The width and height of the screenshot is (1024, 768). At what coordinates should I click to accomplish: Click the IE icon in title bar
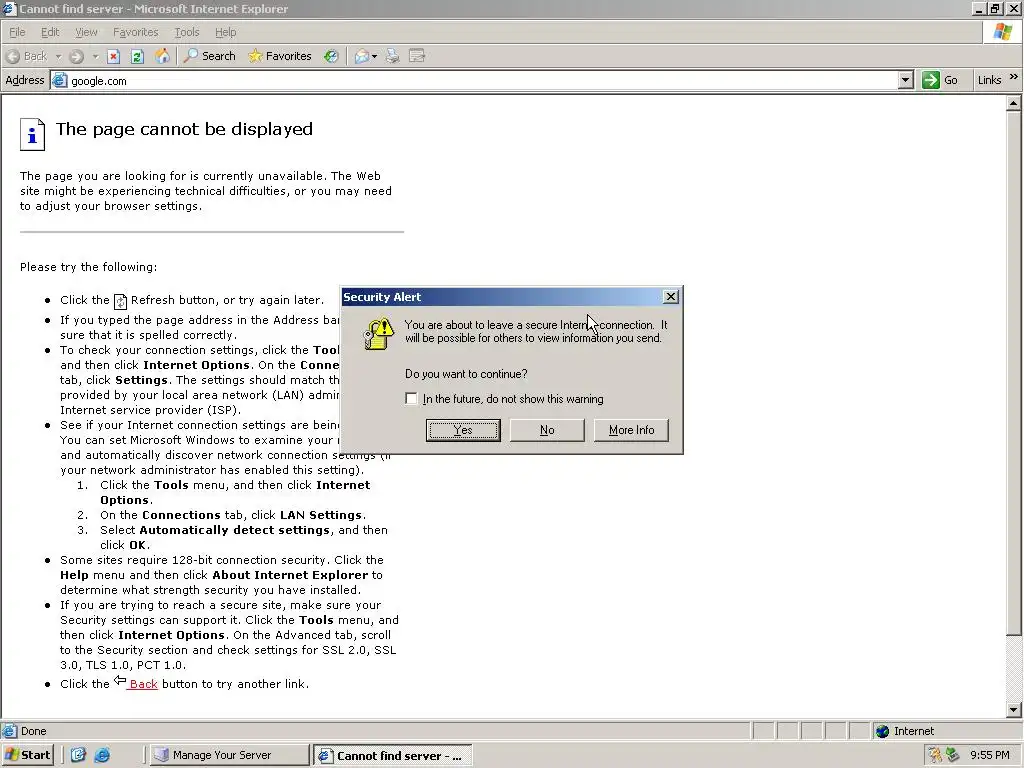pyautogui.click(x=8, y=8)
